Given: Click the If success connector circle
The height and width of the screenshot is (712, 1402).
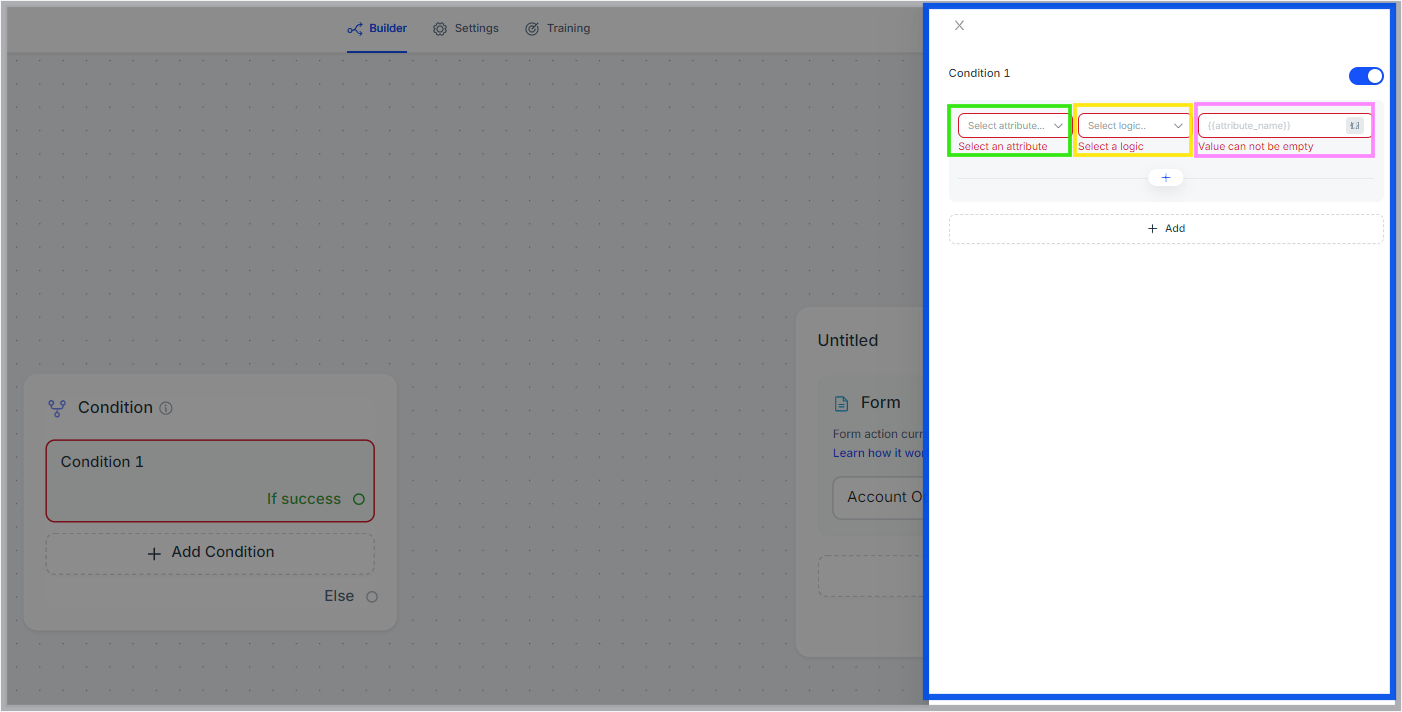Looking at the screenshot, I should point(359,499).
